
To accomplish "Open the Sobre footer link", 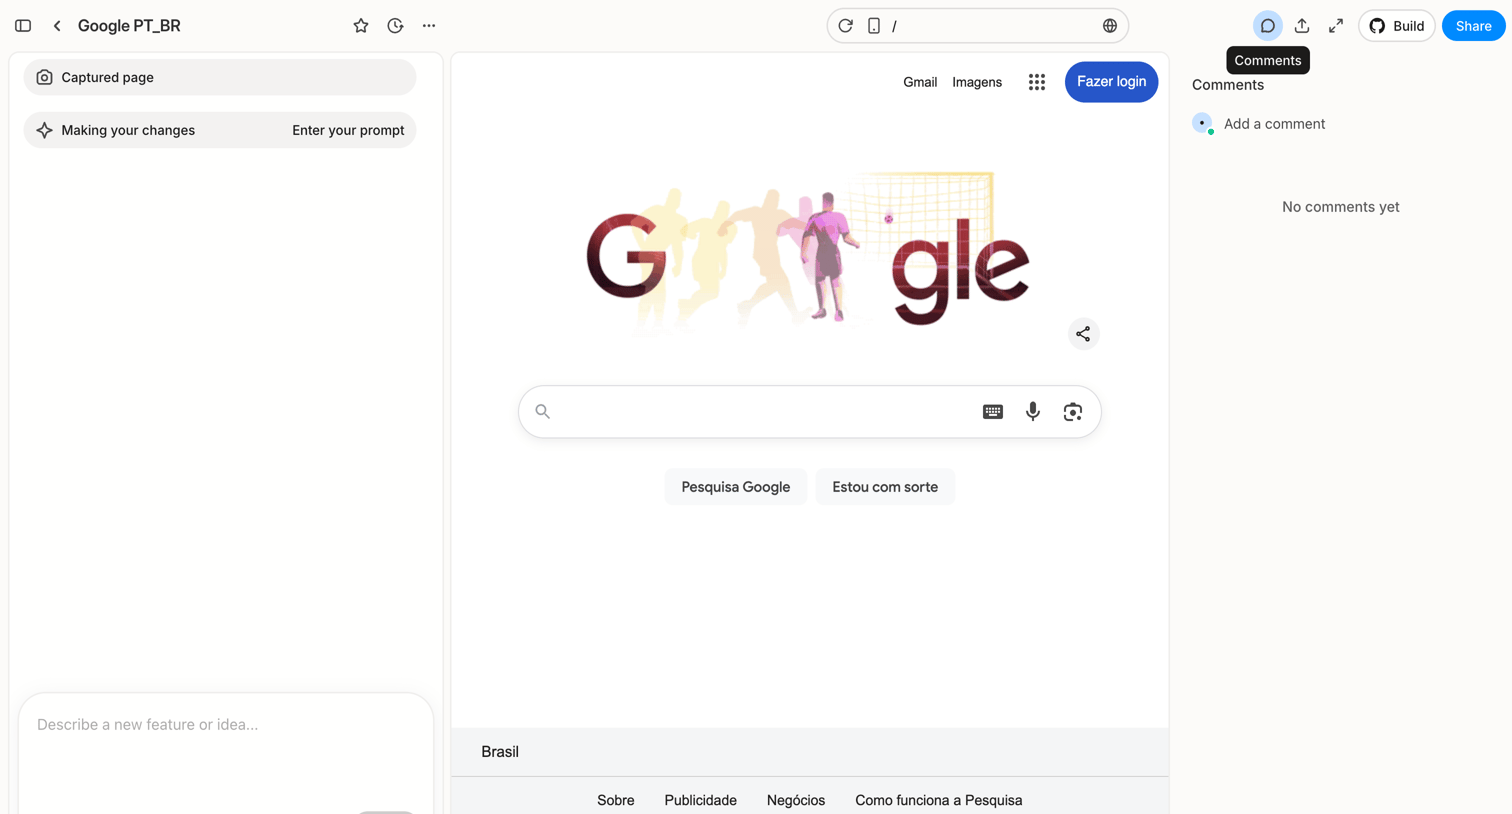I will click(x=616, y=800).
